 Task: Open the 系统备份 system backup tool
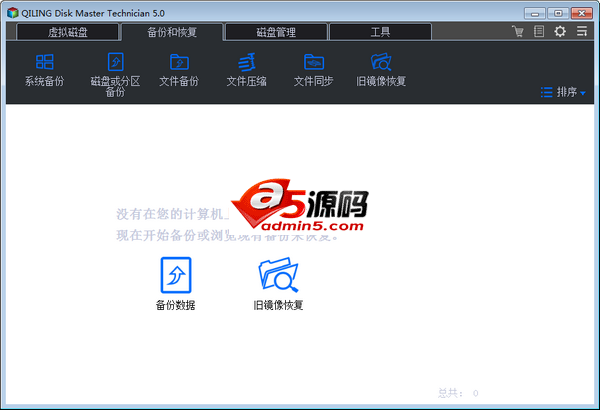pos(44,70)
